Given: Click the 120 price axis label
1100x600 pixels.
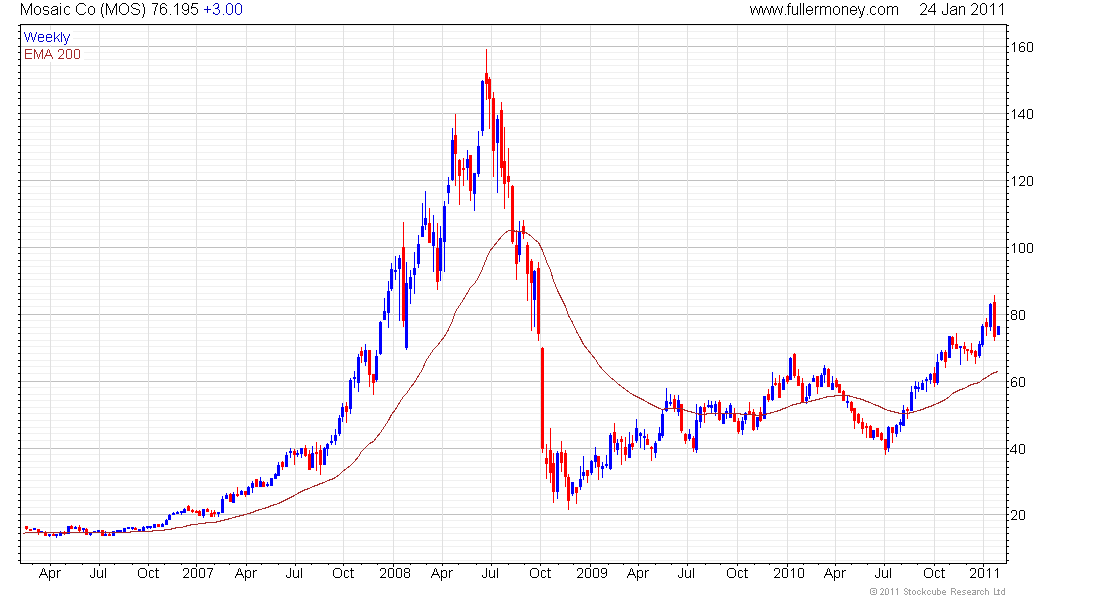Looking at the screenshot, I should tap(1021, 181).
